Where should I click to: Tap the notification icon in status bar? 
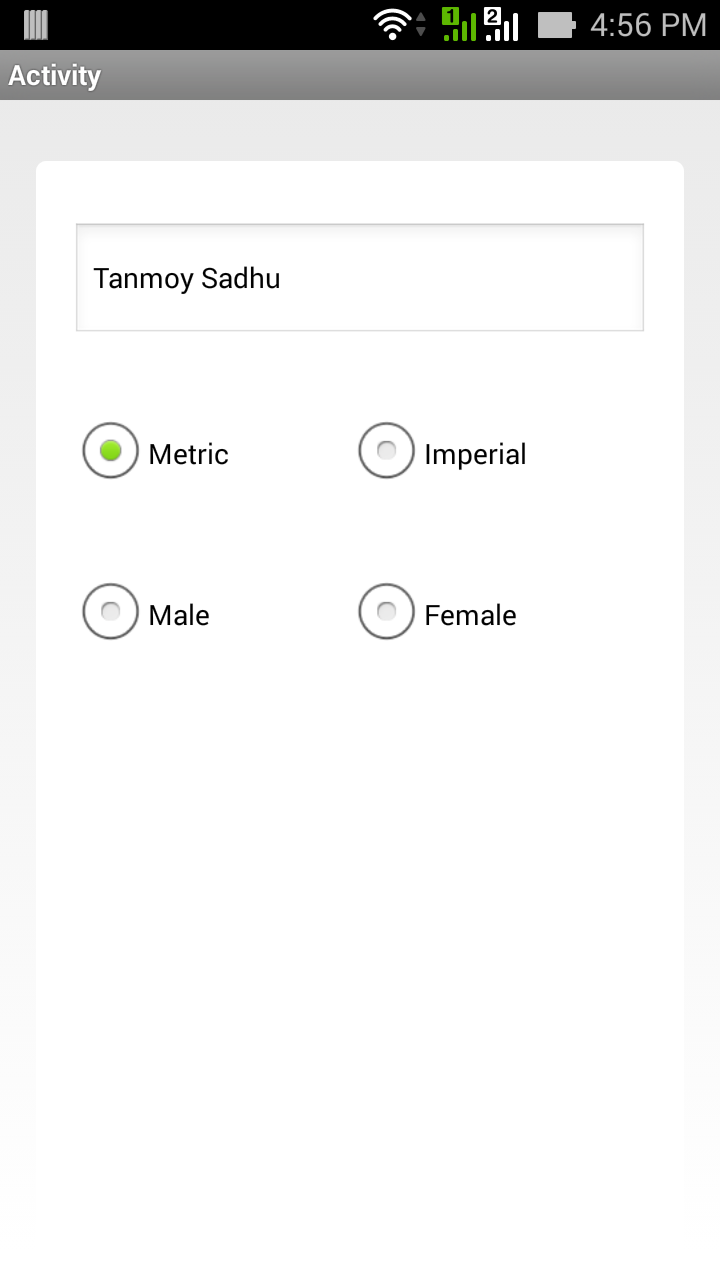[x=36, y=25]
